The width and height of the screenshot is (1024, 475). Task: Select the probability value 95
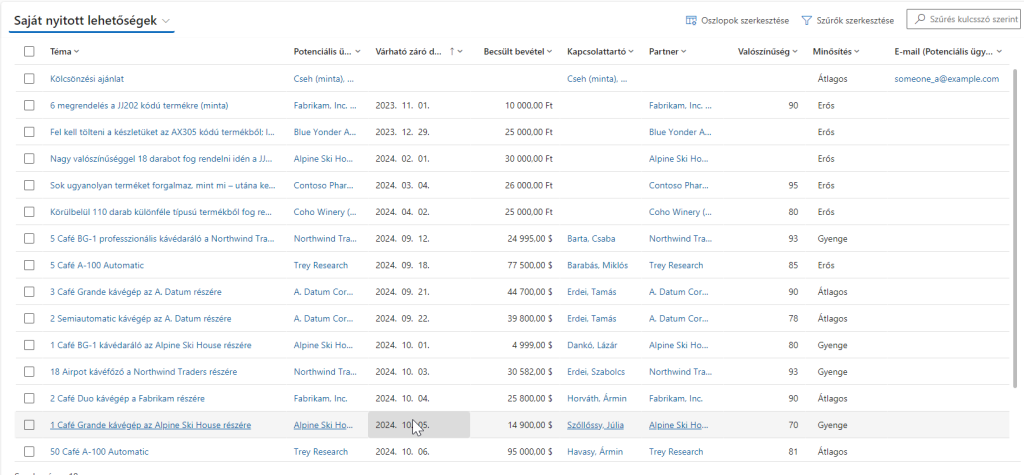pos(793,186)
